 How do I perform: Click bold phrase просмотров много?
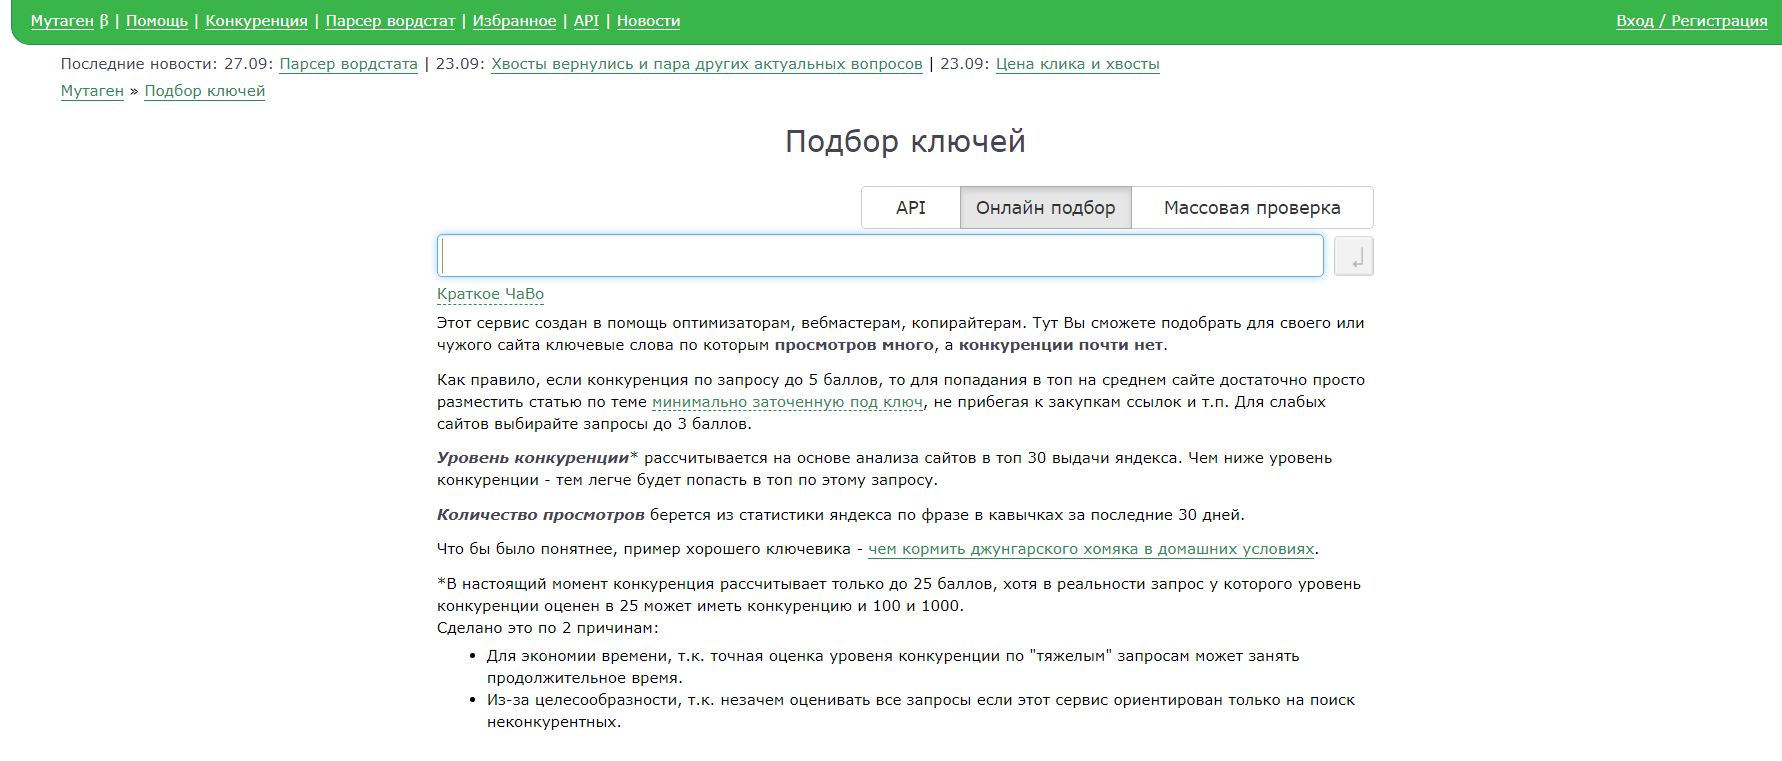point(854,345)
